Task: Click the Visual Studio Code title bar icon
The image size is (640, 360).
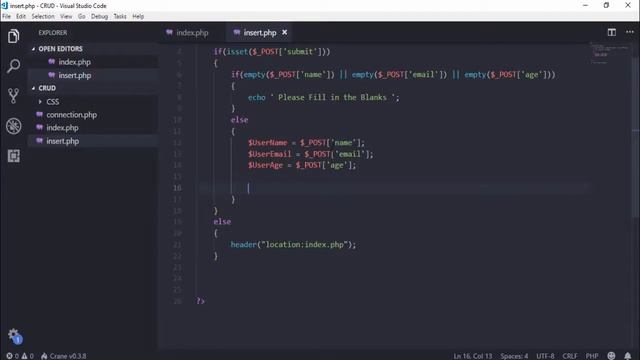Action: tap(4, 5)
